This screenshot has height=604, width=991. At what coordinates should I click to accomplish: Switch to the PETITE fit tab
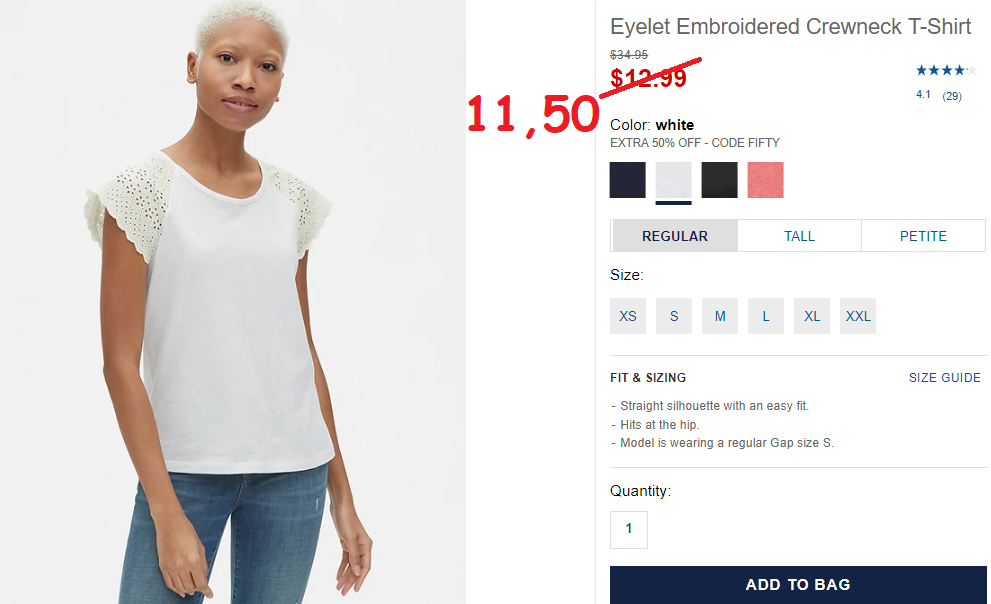click(923, 236)
